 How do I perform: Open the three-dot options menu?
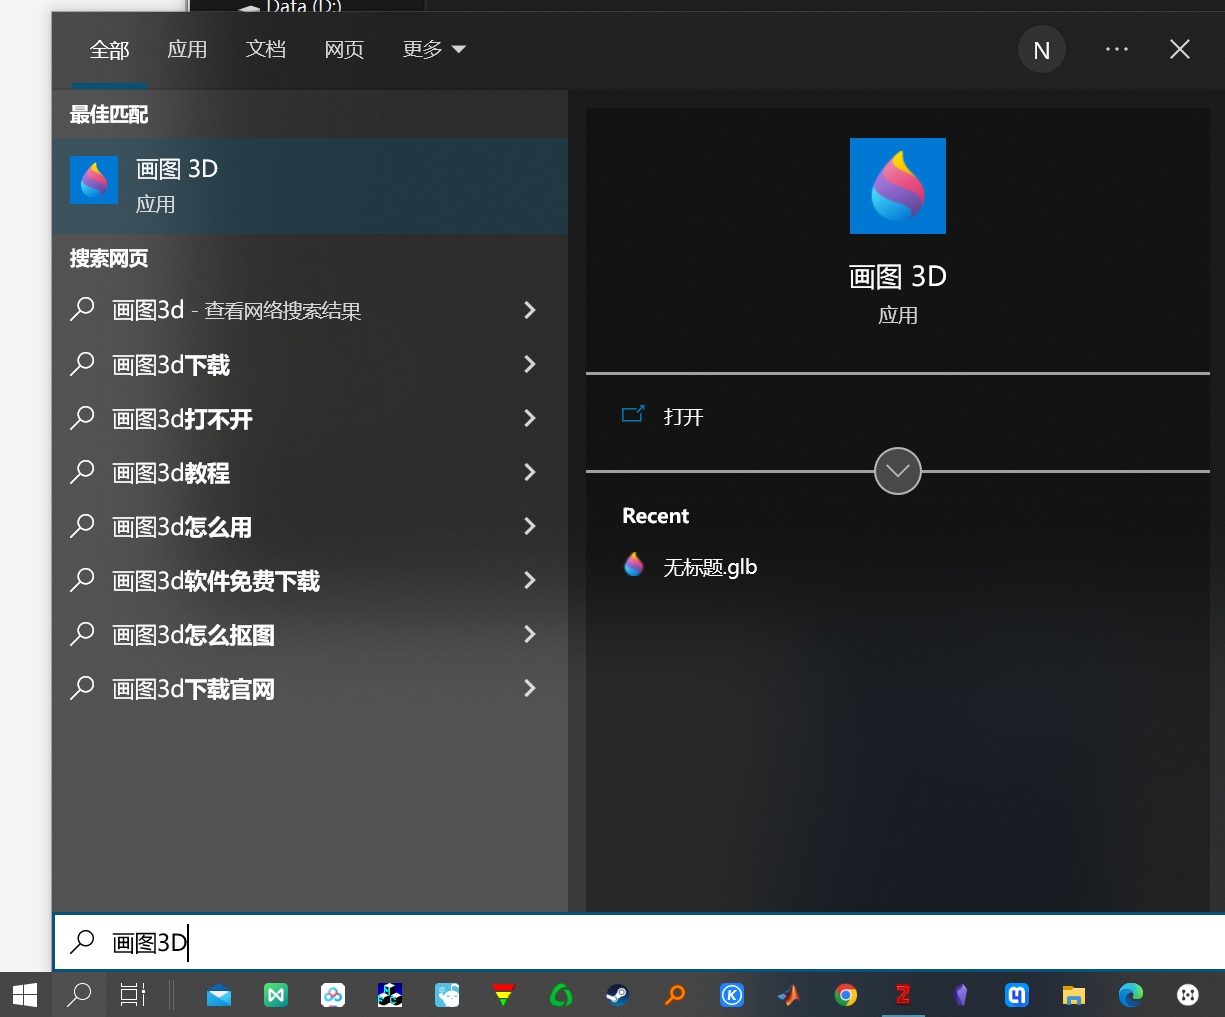pyautogui.click(x=1117, y=49)
